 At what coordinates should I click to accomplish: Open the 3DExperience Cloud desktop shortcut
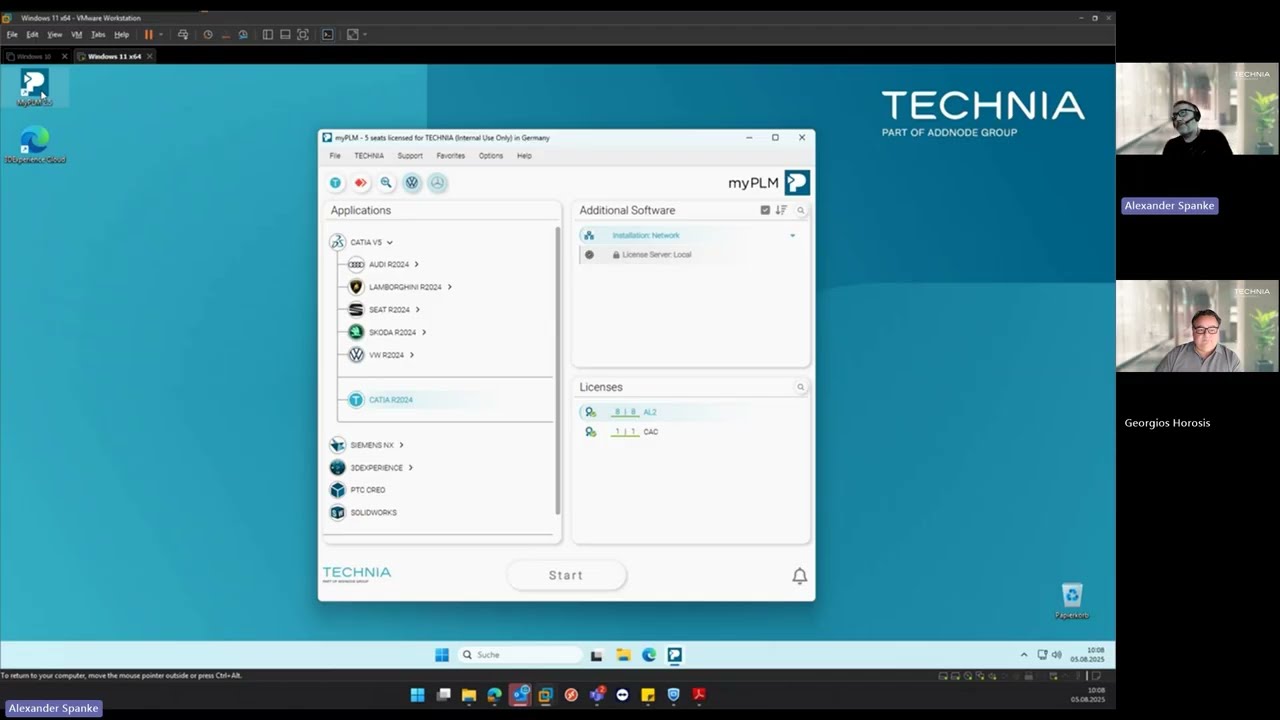tap(34, 145)
